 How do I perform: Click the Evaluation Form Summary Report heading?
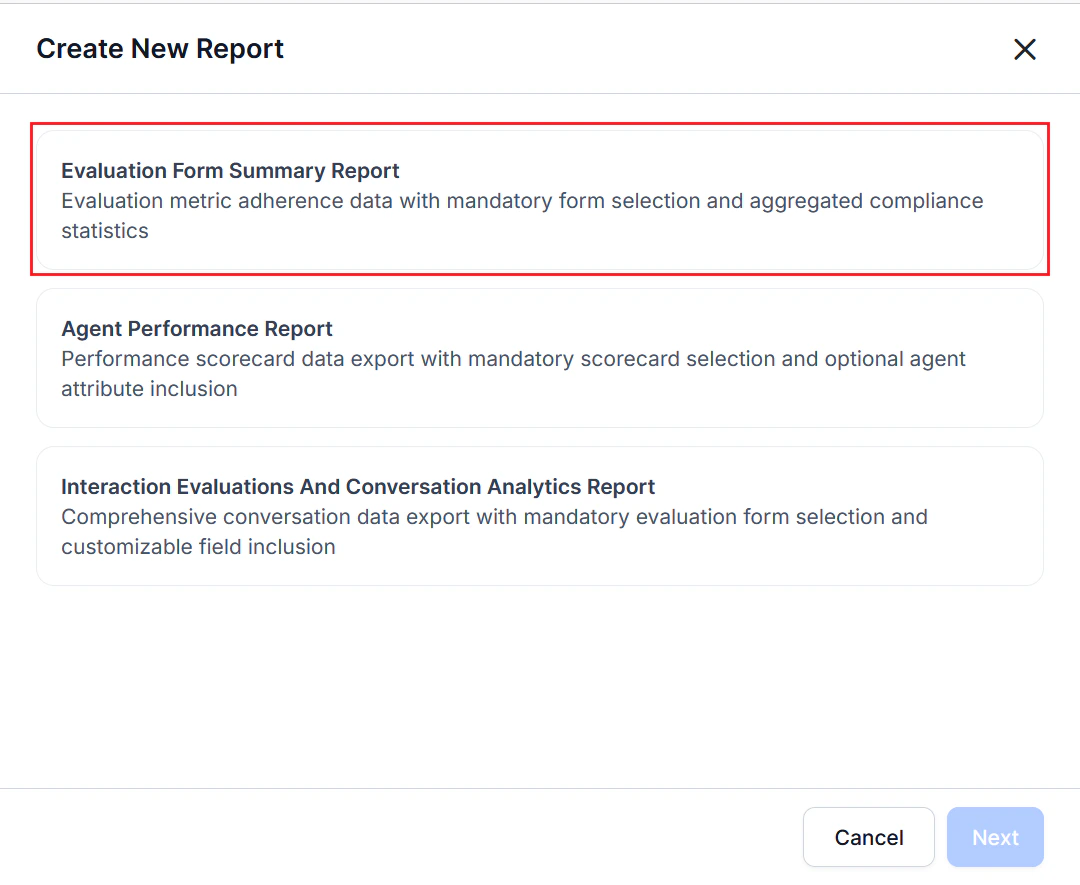(230, 170)
